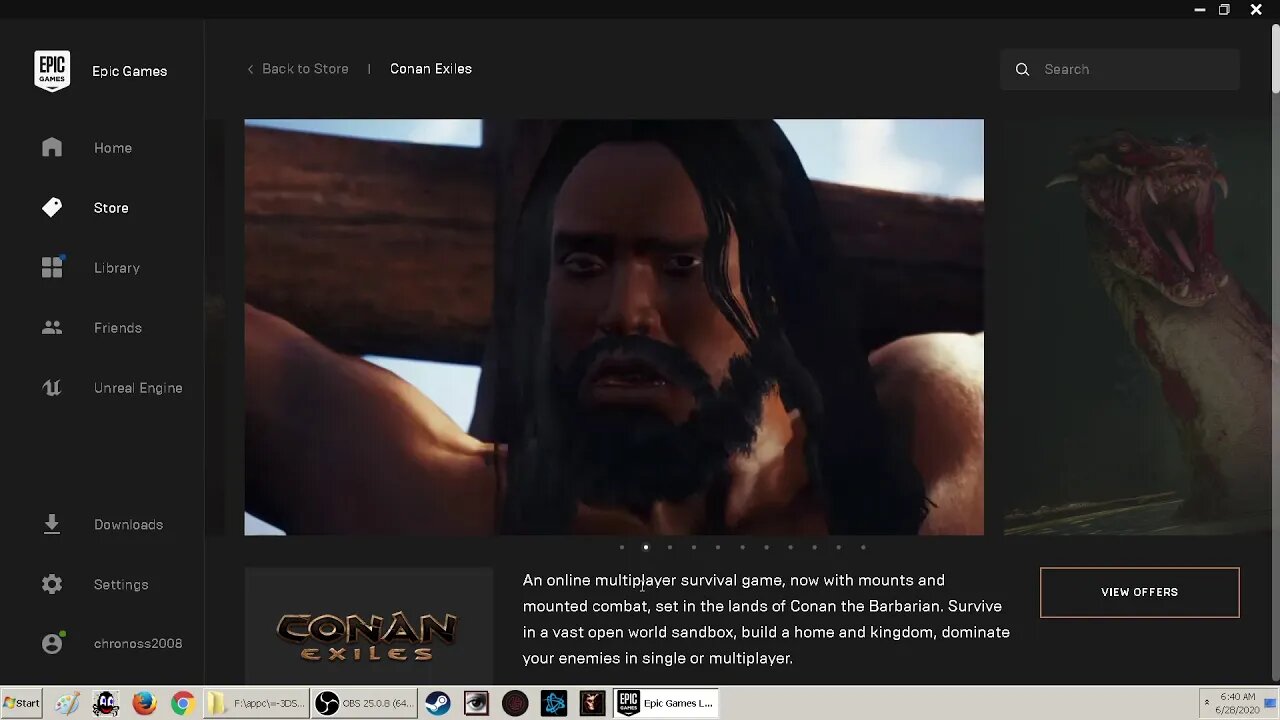Open the Downloads arrow icon
The height and width of the screenshot is (720, 1280).
click(52, 524)
